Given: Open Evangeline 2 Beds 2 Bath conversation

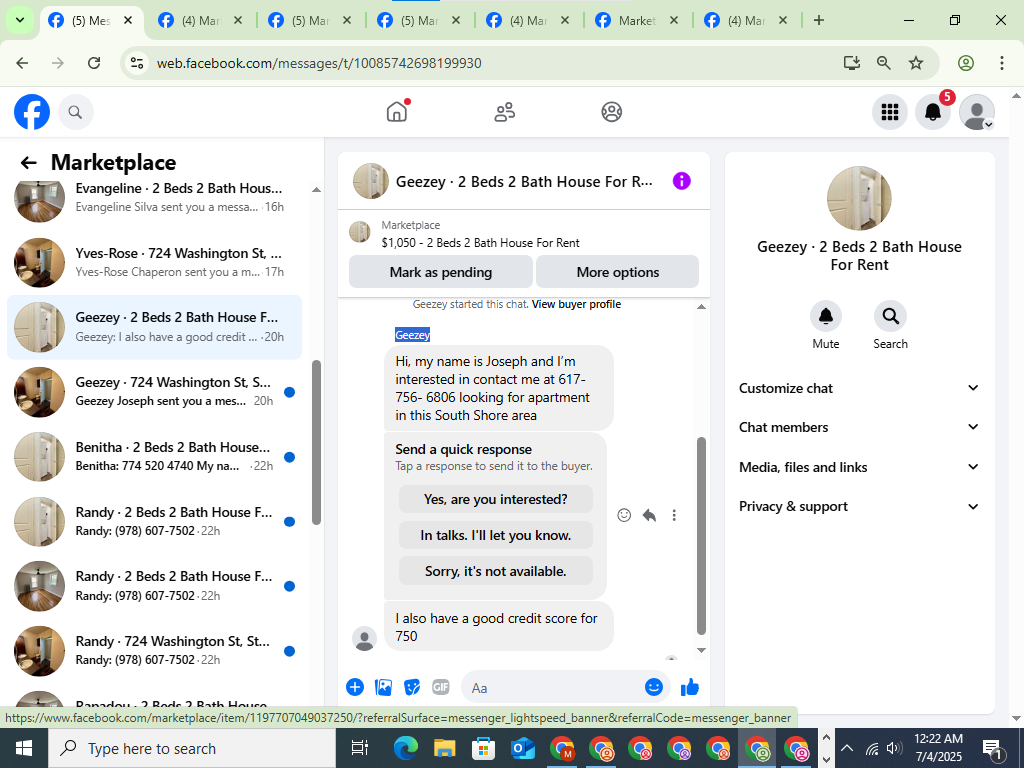Looking at the screenshot, I should [155, 197].
